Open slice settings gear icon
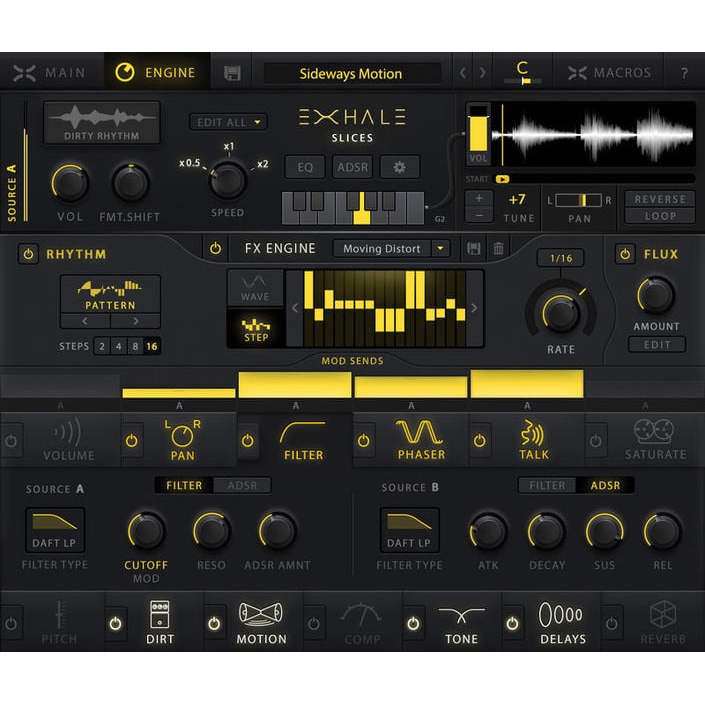Screen dimensions: 705x705 [x=399, y=167]
